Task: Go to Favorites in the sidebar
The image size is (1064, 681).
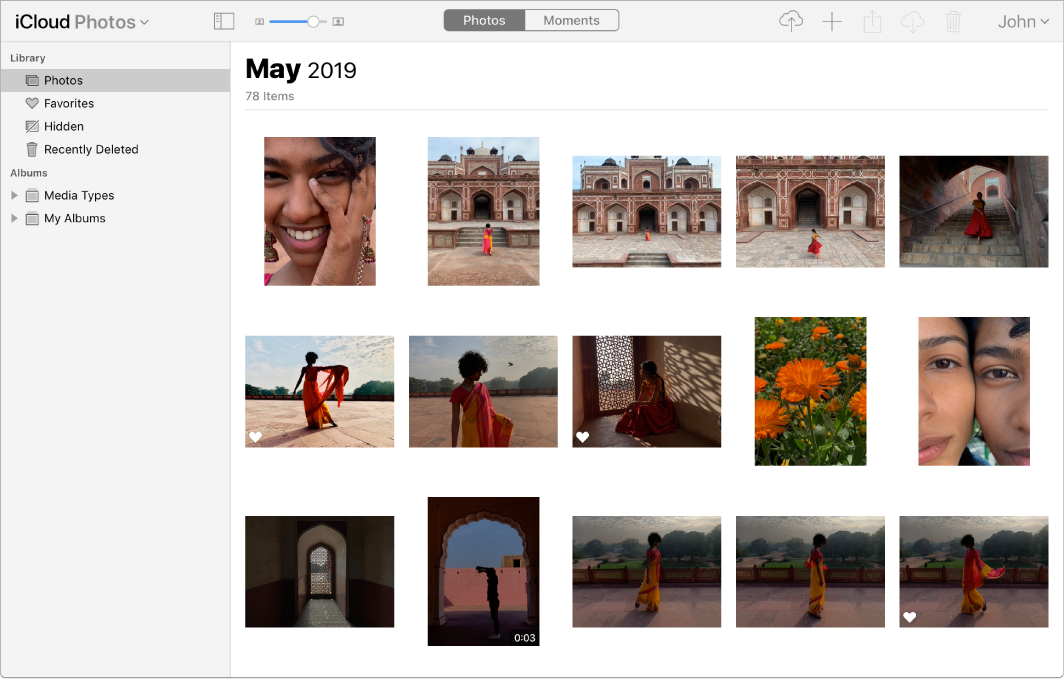Action: pyautogui.click(x=69, y=104)
